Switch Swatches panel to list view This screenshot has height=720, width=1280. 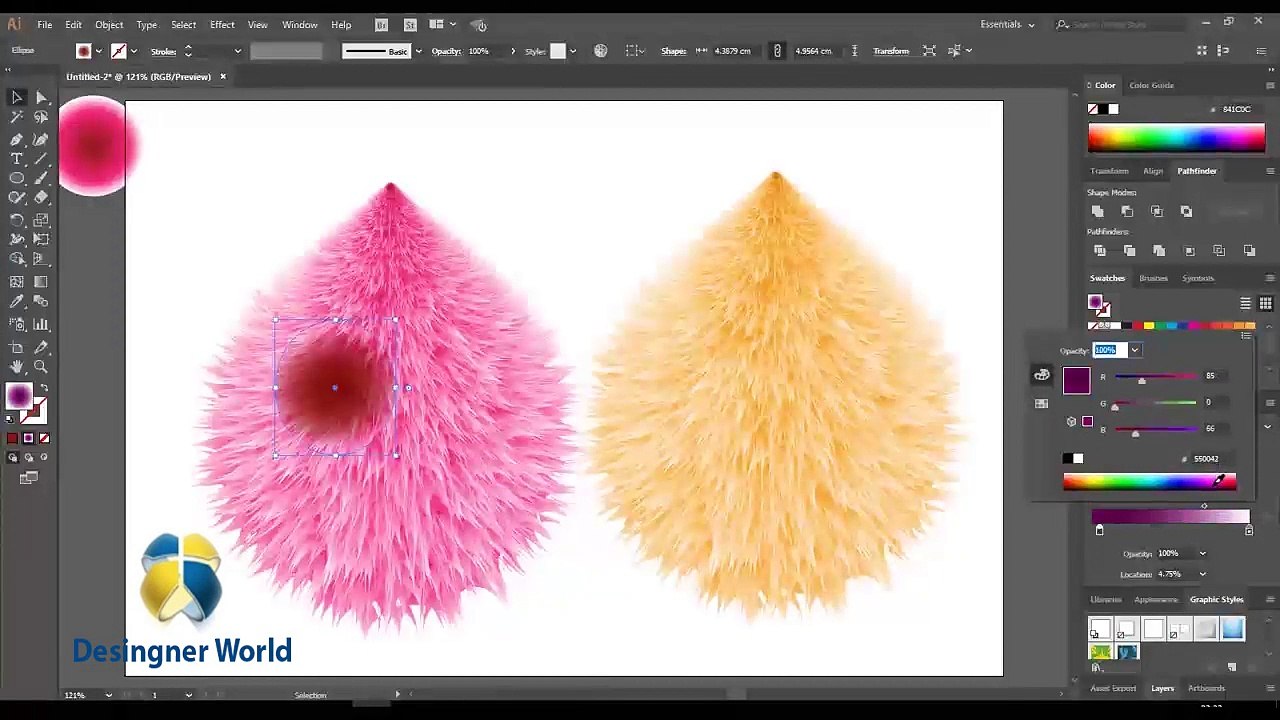(1245, 303)
